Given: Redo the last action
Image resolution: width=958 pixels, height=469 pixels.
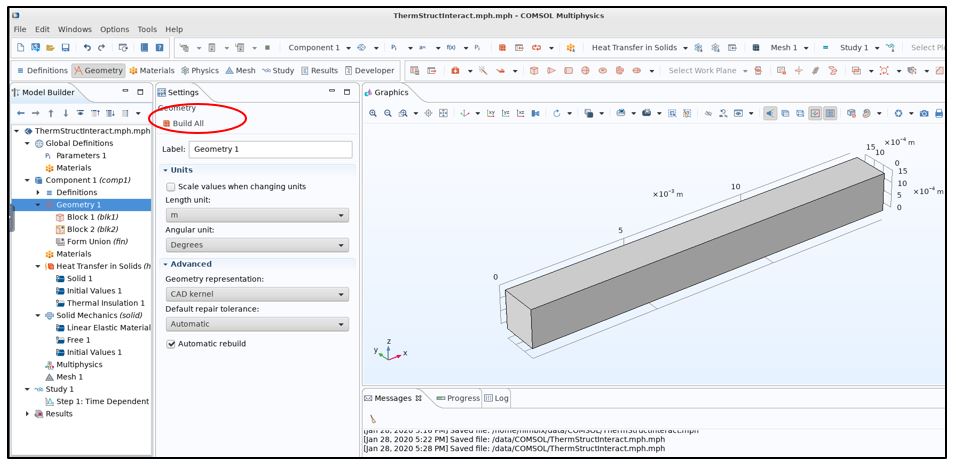Looking at the screenshot, I should coord(101,48).
